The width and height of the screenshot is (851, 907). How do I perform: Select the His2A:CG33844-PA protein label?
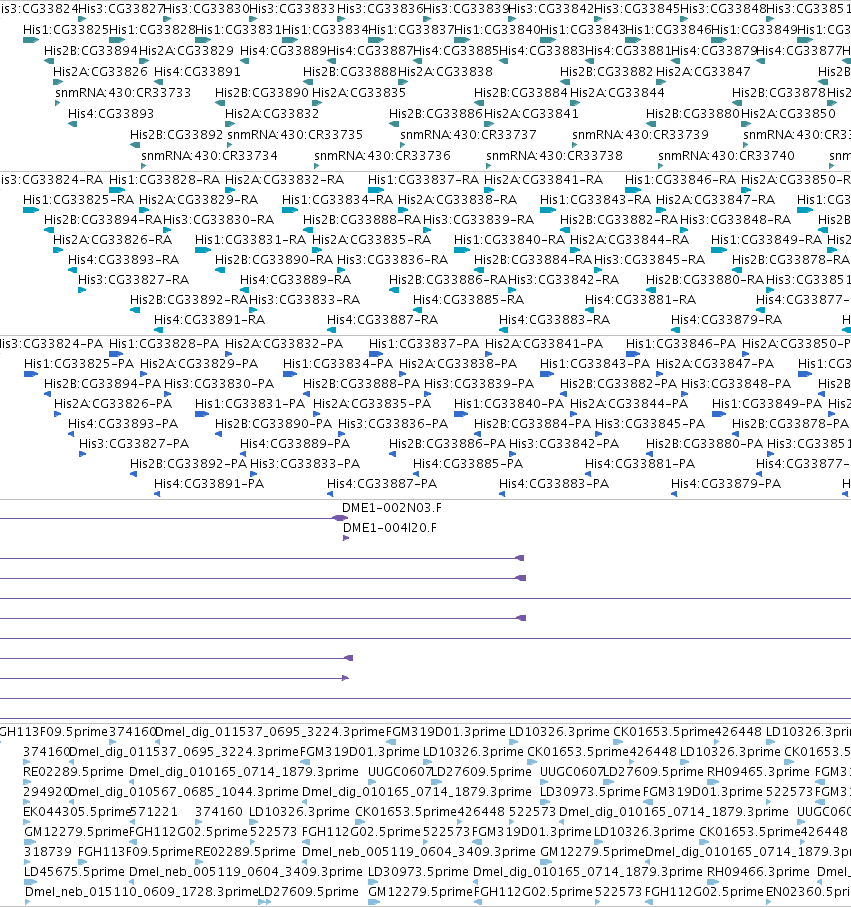pos(629,403)
